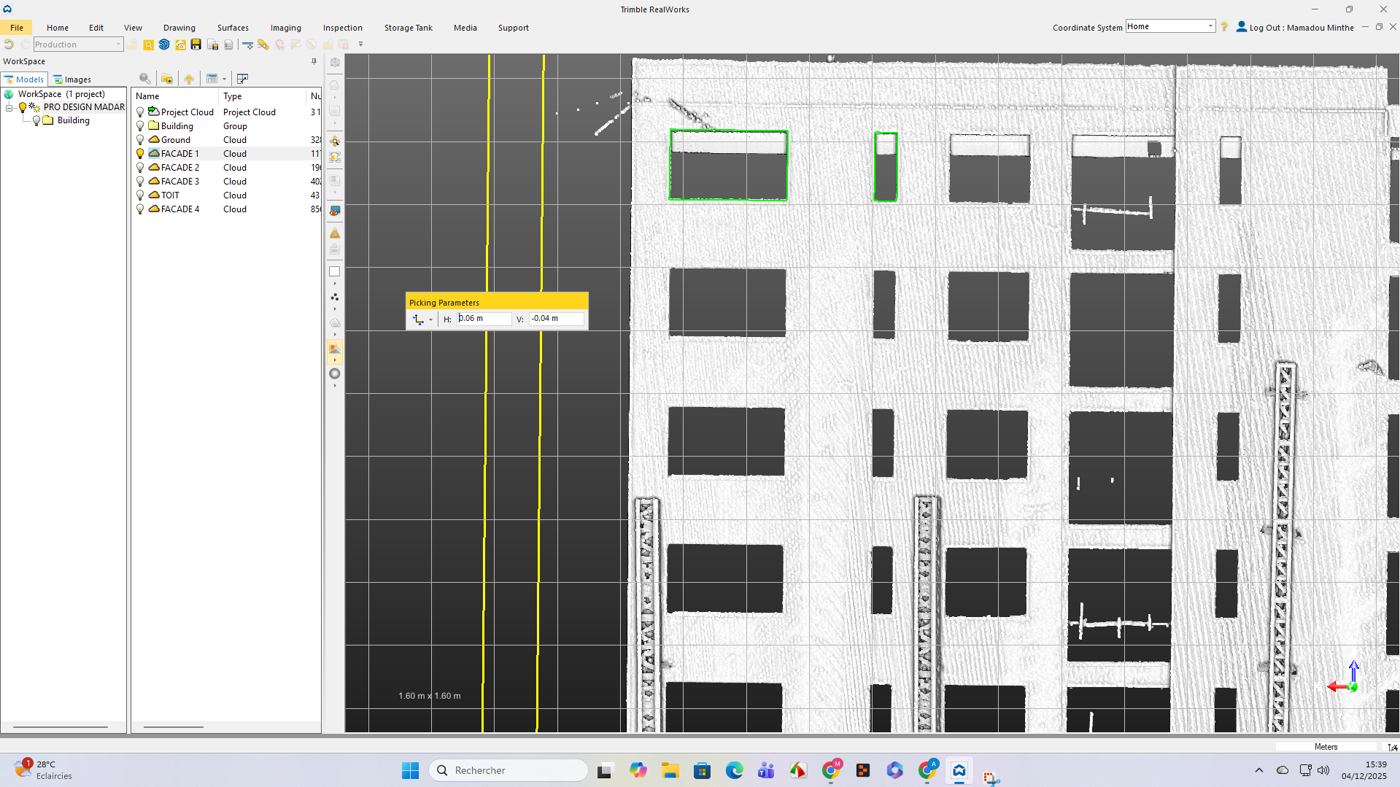Viewport: 1400px width, 787px height.
Task: Show the Ground cloud via its bulb toggle
Action: 140,140
